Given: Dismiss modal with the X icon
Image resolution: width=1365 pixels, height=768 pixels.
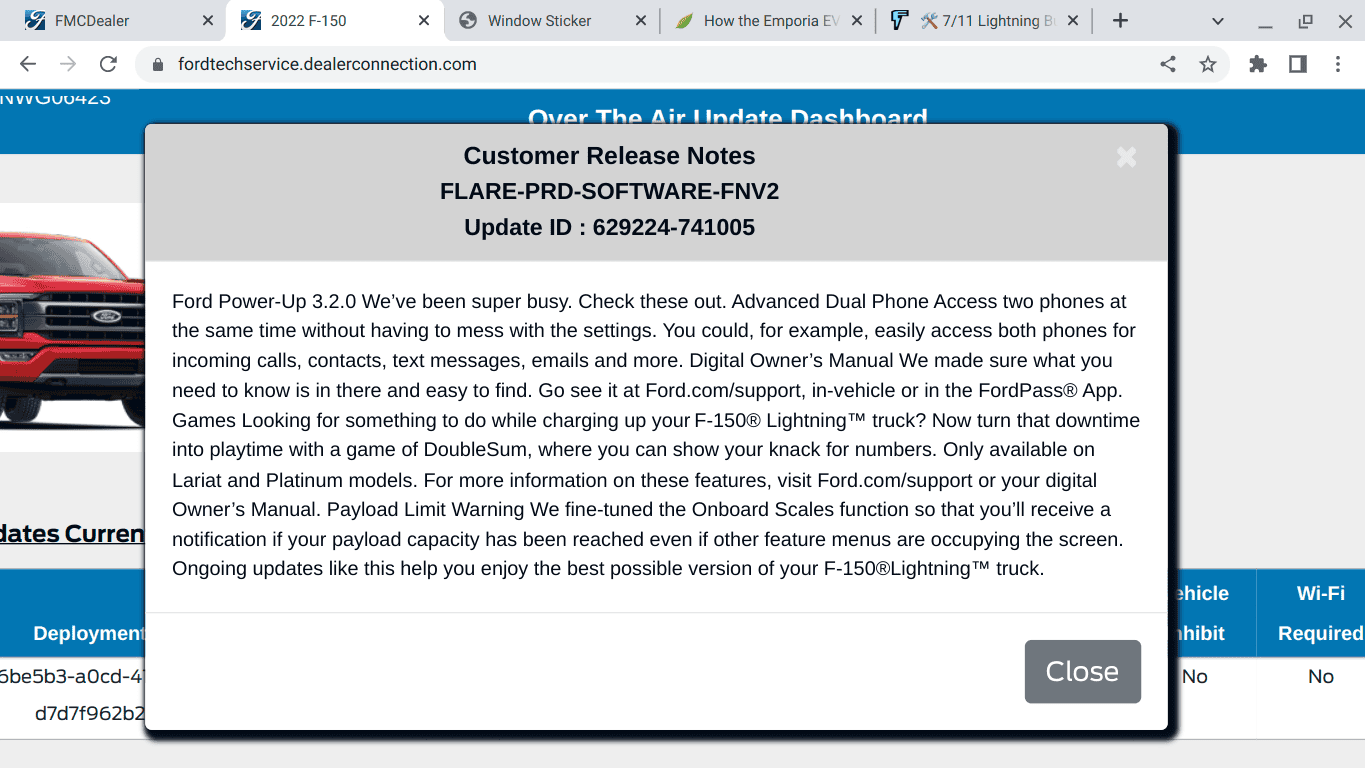Looking at the screenshot, I should click(x=1126, y=157).
